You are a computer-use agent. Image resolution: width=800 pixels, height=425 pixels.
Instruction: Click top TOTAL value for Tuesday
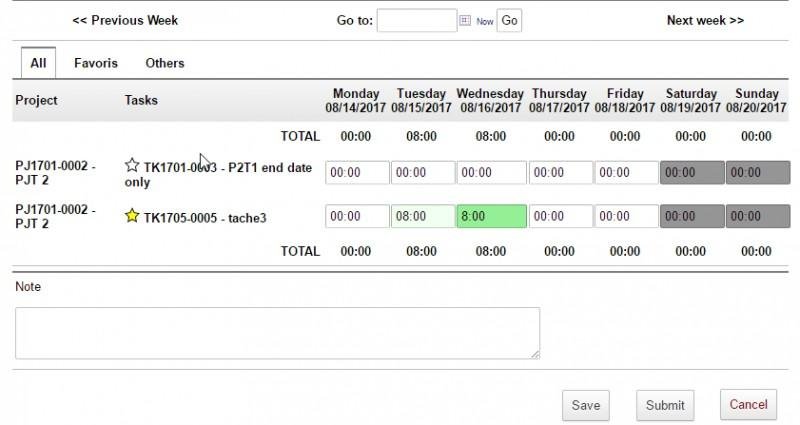pyautogui.click(x=421, y=136)
